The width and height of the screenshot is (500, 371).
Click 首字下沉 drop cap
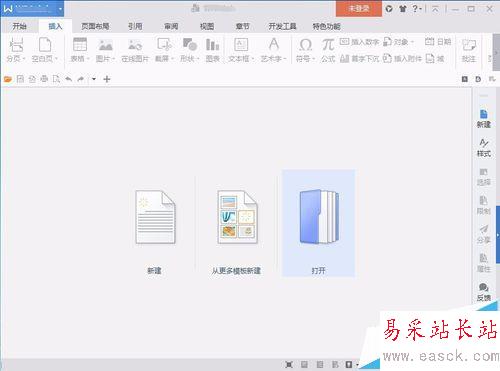click(x=359, y=59)
